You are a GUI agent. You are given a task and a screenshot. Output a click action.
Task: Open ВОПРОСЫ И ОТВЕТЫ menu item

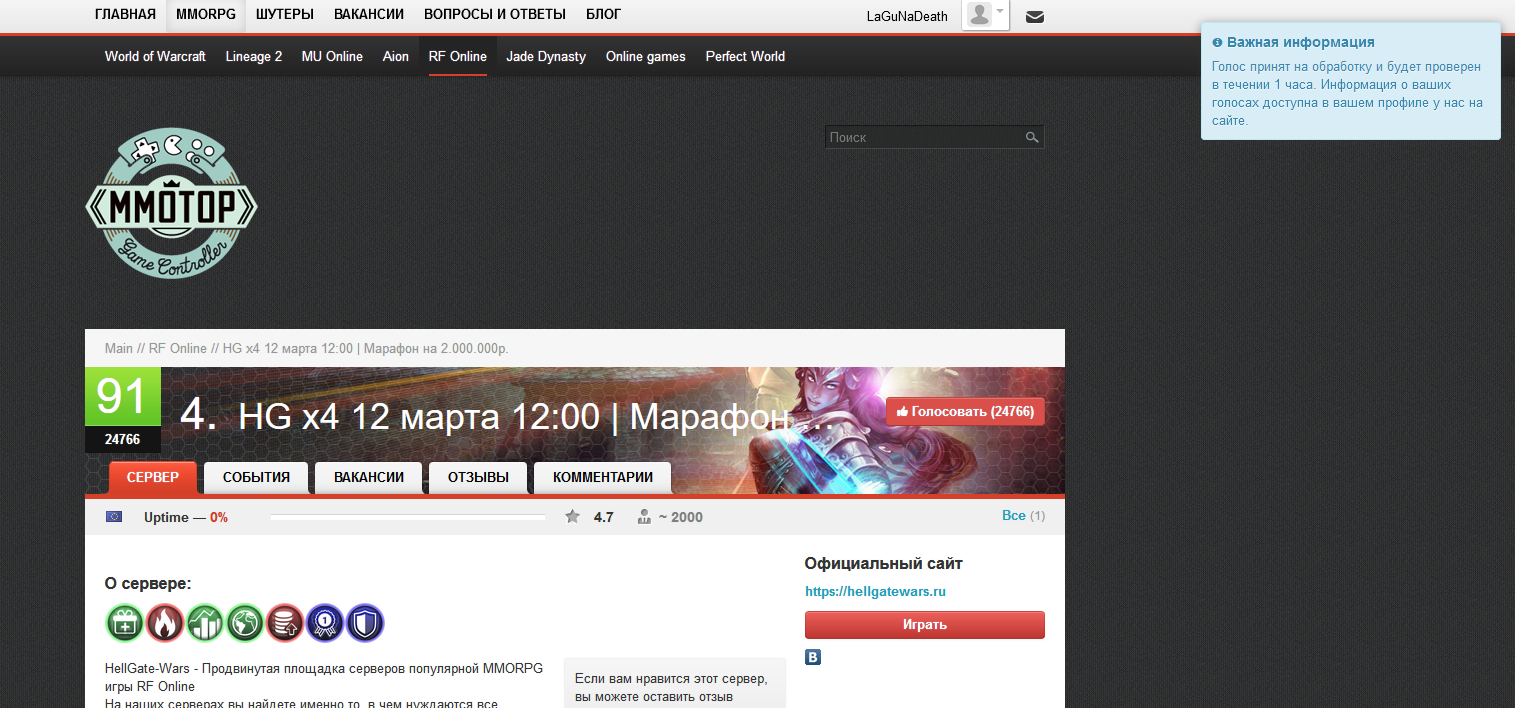coord(495,14)
